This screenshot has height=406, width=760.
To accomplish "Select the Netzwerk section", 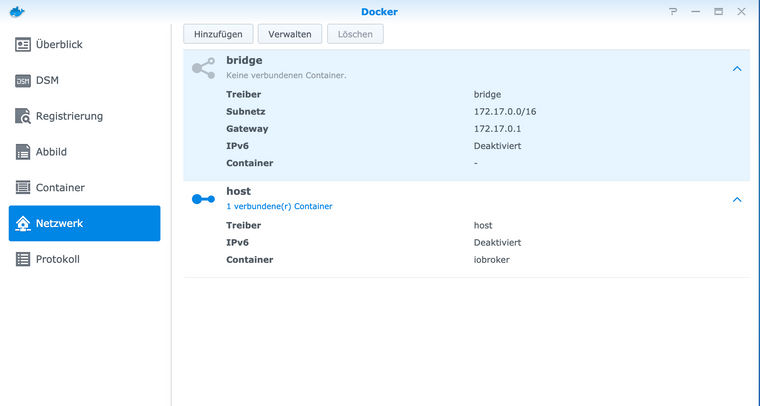I will pos(84,223).
